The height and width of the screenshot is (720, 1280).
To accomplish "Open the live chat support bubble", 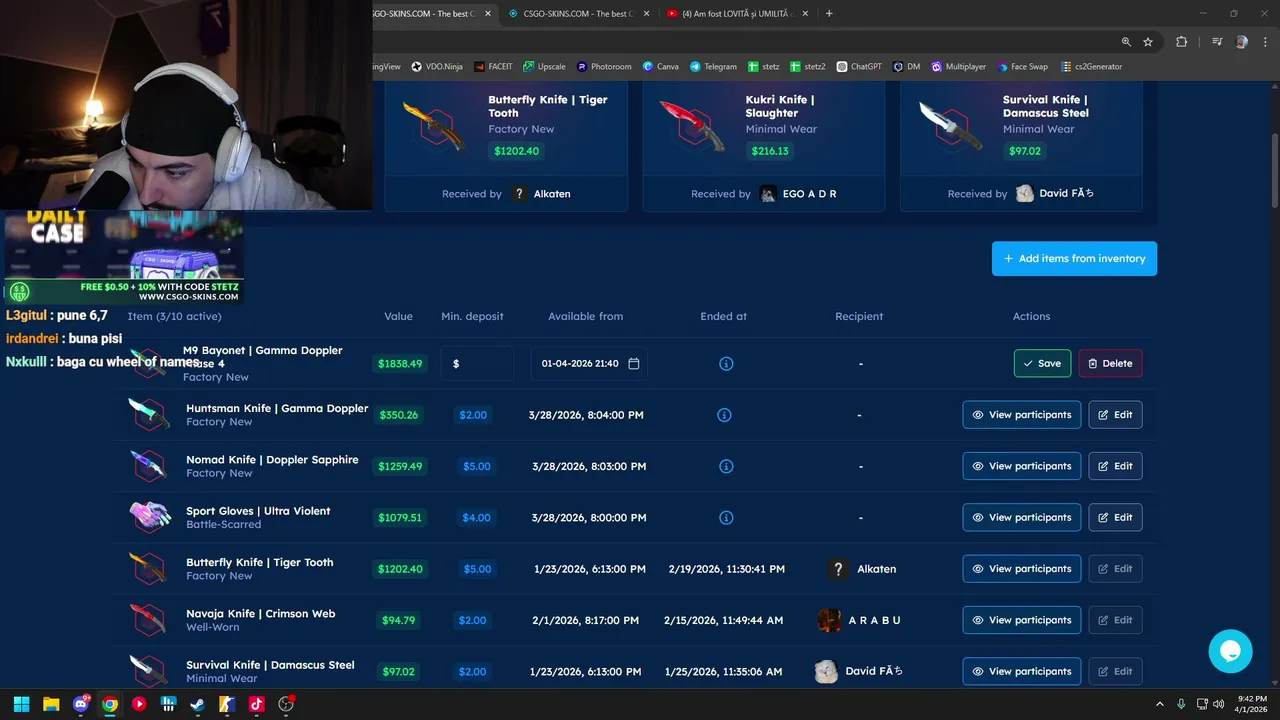I will 1230,651.
